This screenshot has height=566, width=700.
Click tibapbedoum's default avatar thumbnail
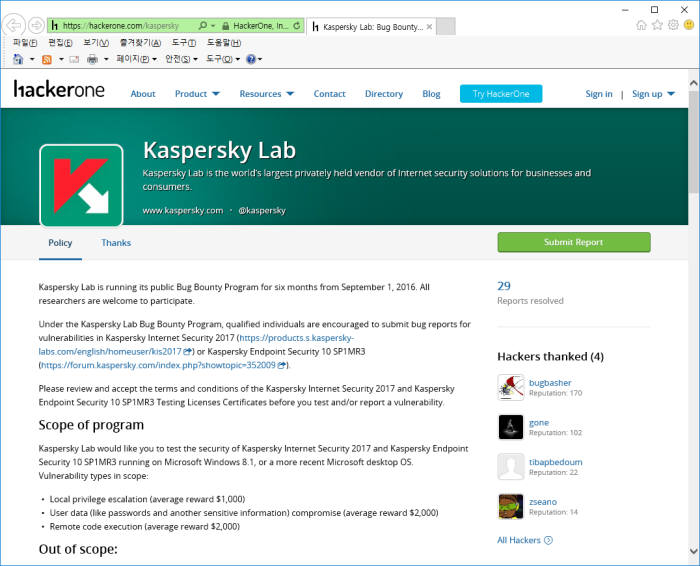[x=511, y=466]
